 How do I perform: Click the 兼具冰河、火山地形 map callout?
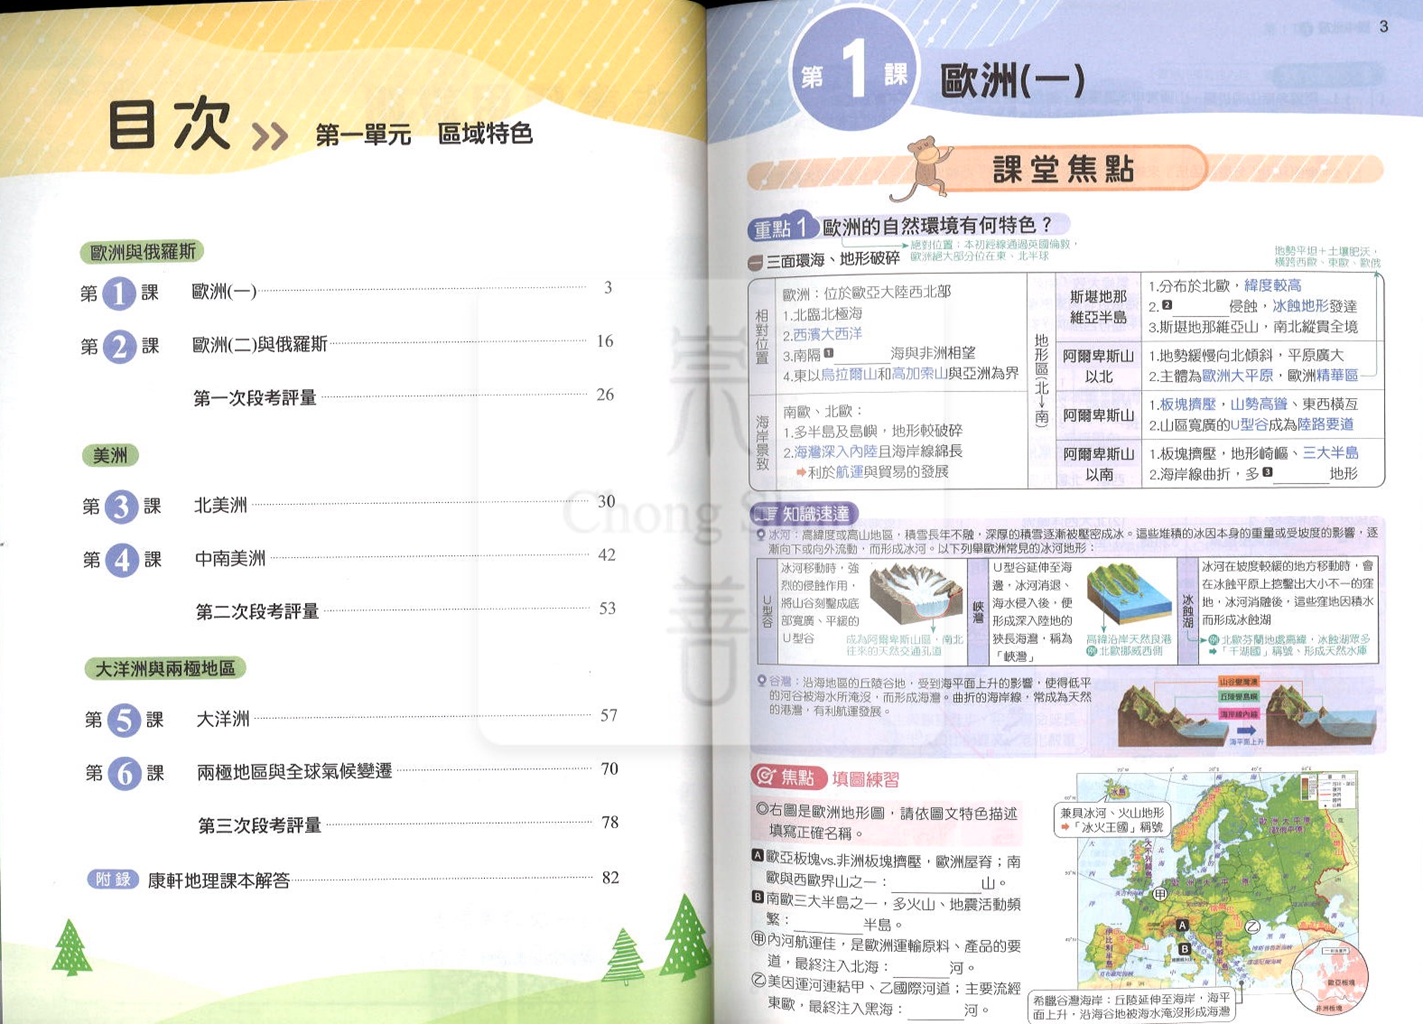pyautogui.click(x=1112, y=820)
